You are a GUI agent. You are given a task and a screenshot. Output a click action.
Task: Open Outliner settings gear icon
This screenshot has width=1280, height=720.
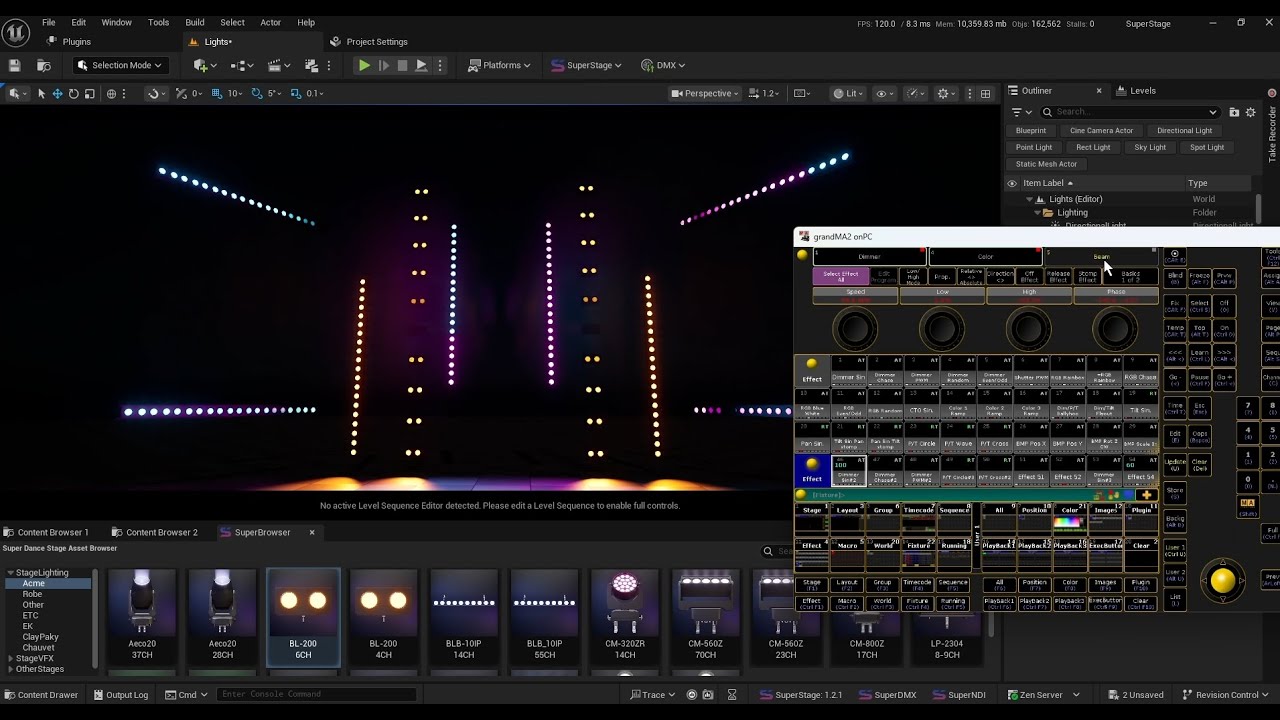(1250, 112)
